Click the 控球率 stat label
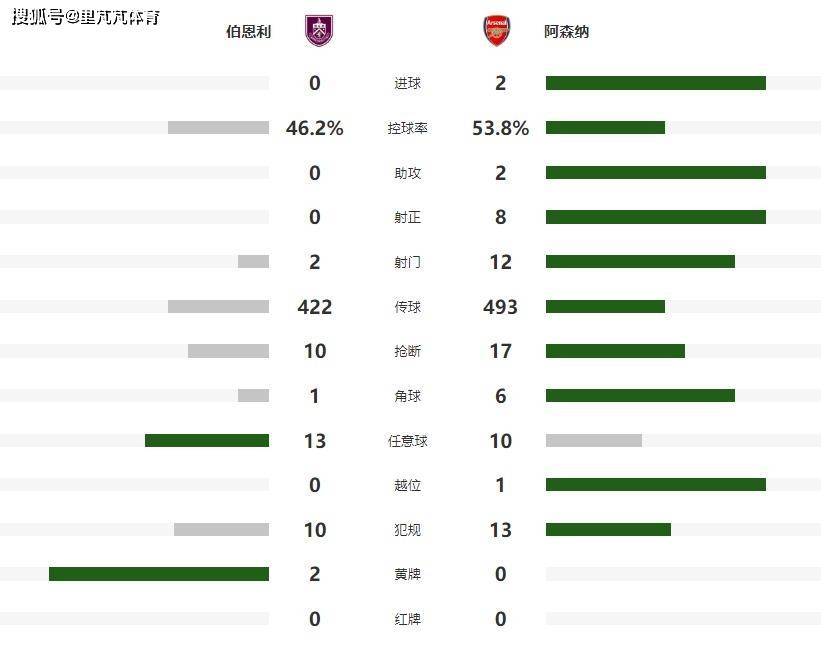Screen dimensions: 821x661 click(407, 128)
